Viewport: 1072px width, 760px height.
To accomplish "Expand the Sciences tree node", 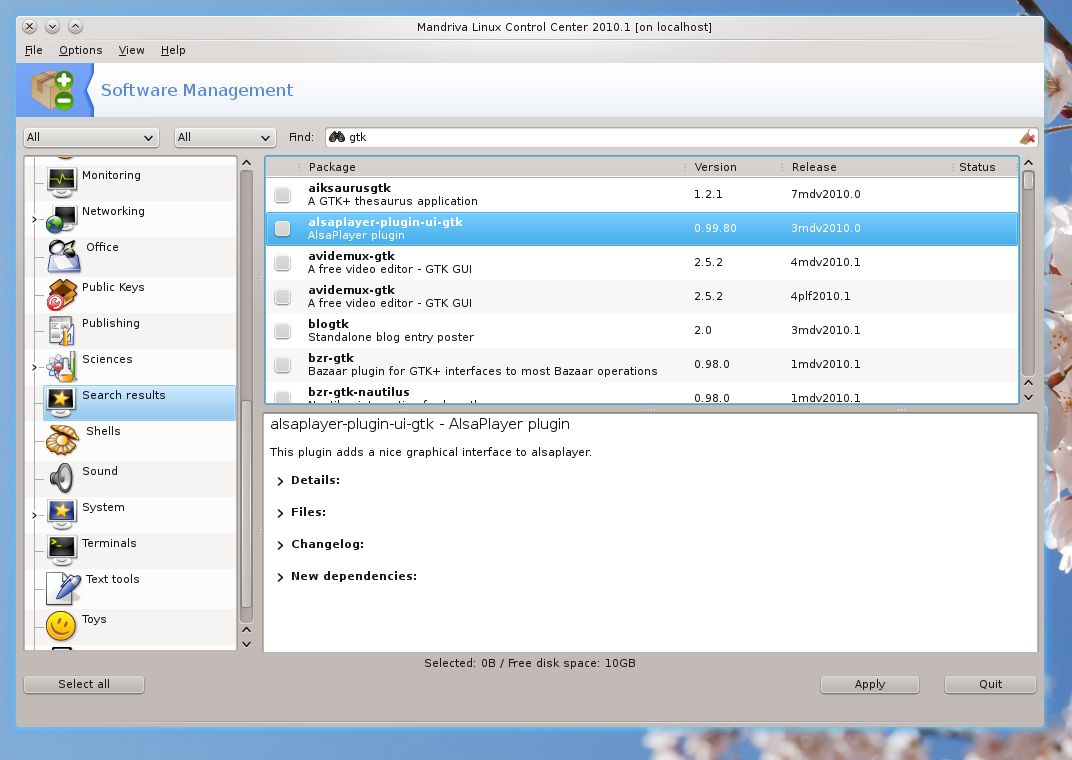I will (34, 368).
